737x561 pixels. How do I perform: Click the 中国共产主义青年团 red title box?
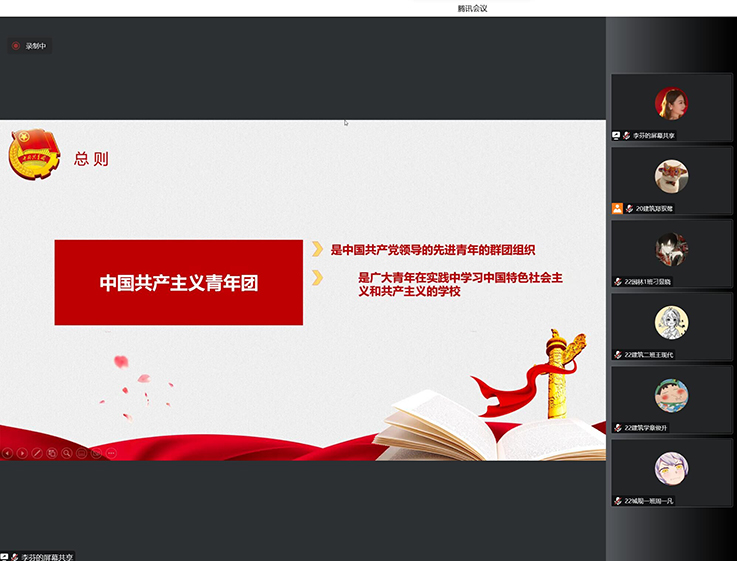point(178,282)
